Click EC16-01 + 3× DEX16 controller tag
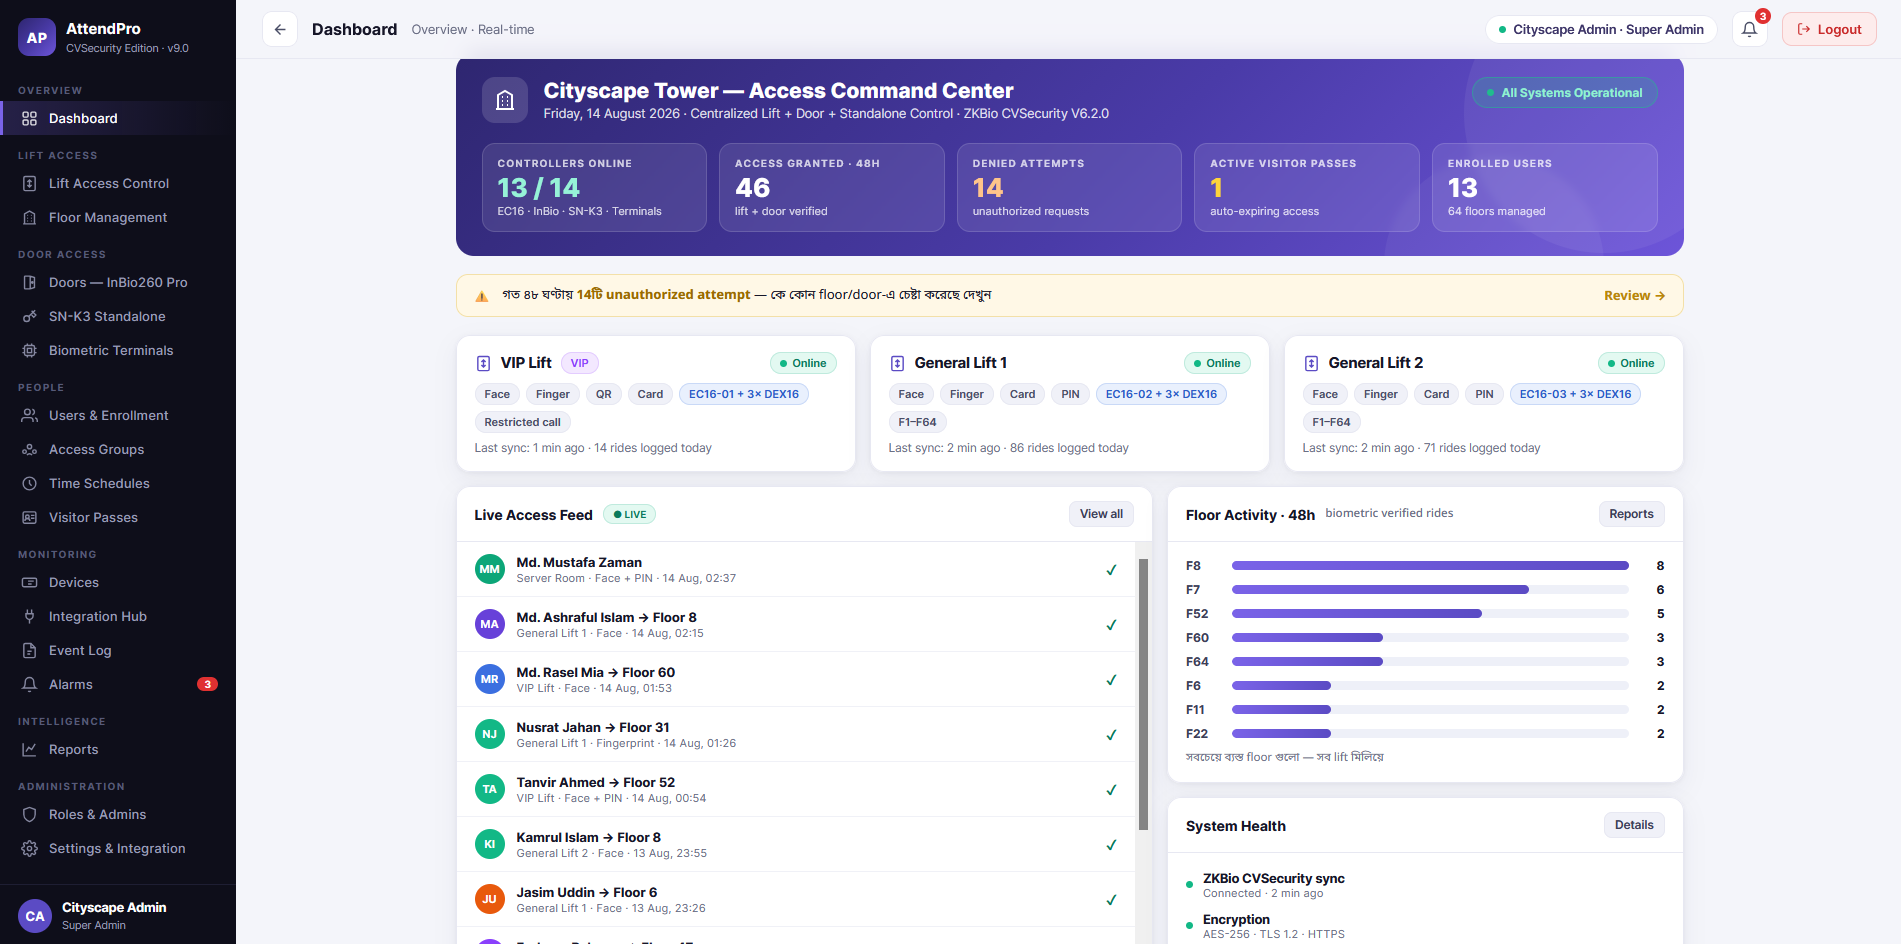 coord(743,394)
